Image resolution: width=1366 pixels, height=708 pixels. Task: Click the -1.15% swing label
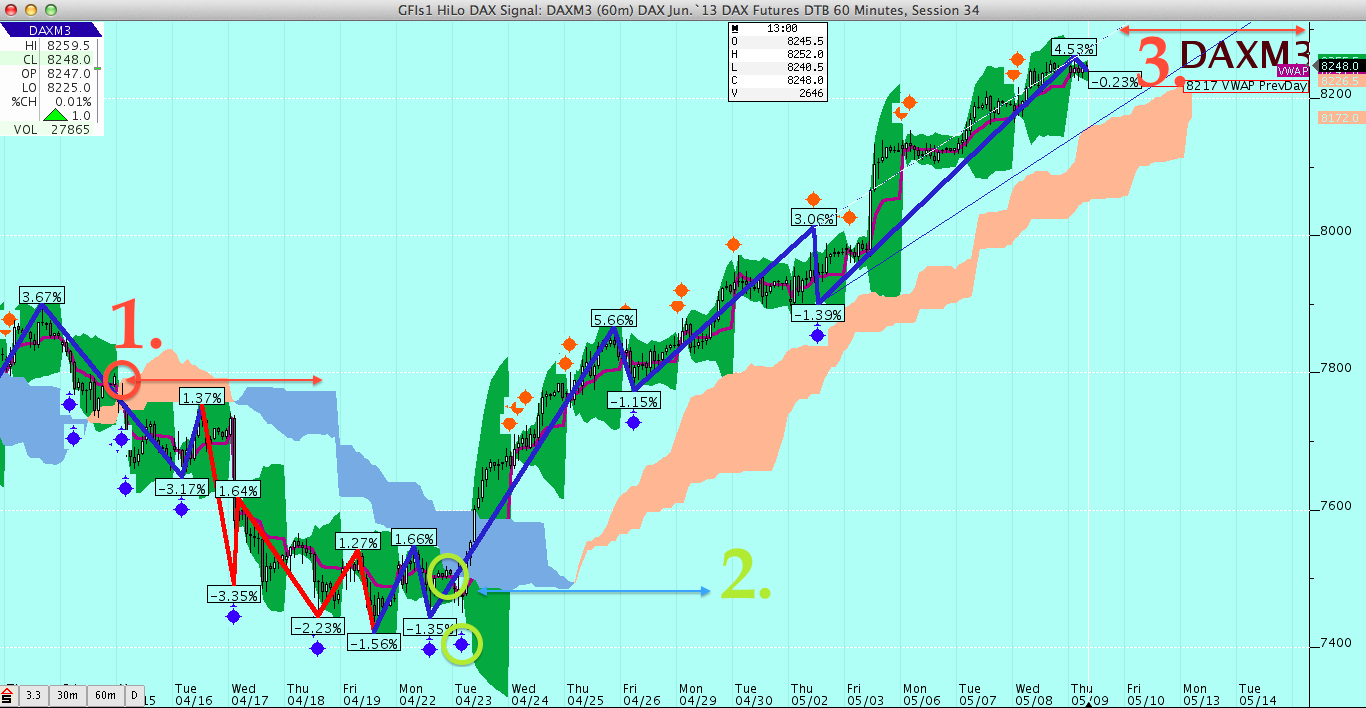coord(635,401)
